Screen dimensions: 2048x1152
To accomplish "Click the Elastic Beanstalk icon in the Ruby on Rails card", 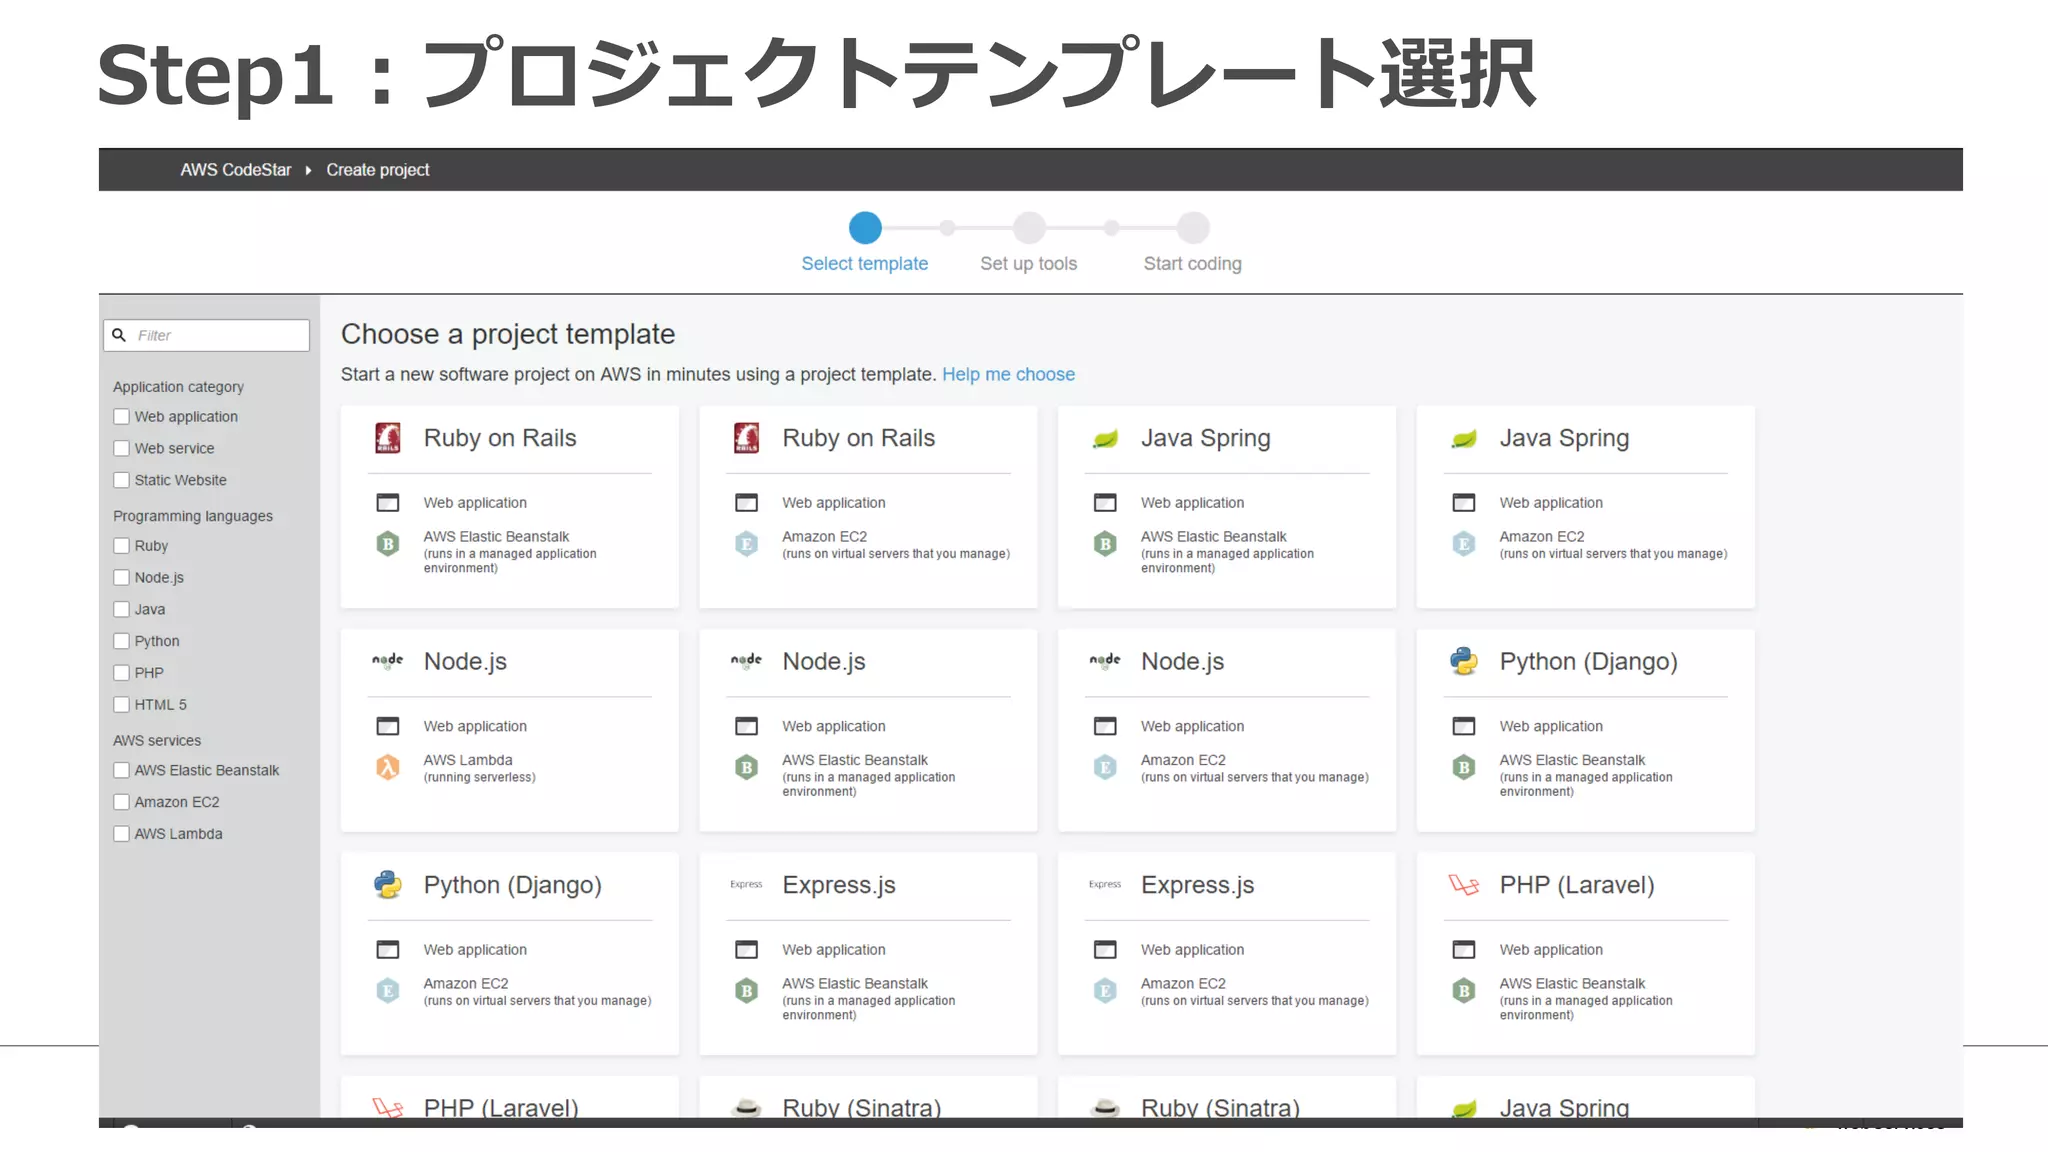I will (x=388, y=544).
